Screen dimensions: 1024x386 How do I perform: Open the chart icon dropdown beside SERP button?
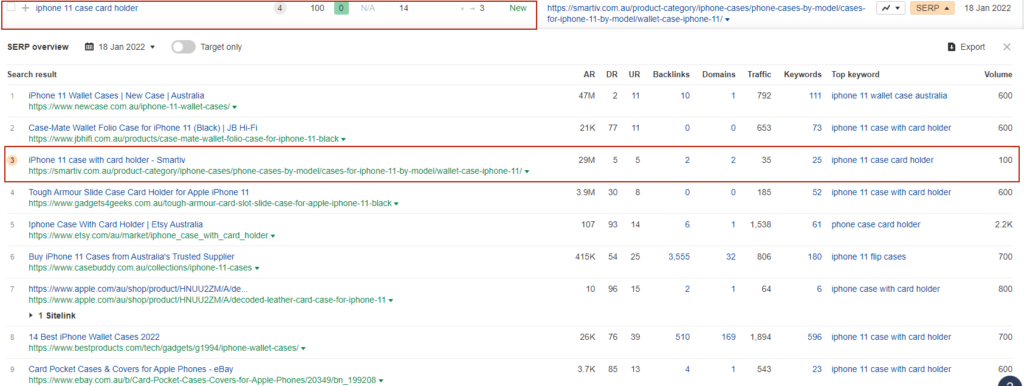[x=890, y=8]
